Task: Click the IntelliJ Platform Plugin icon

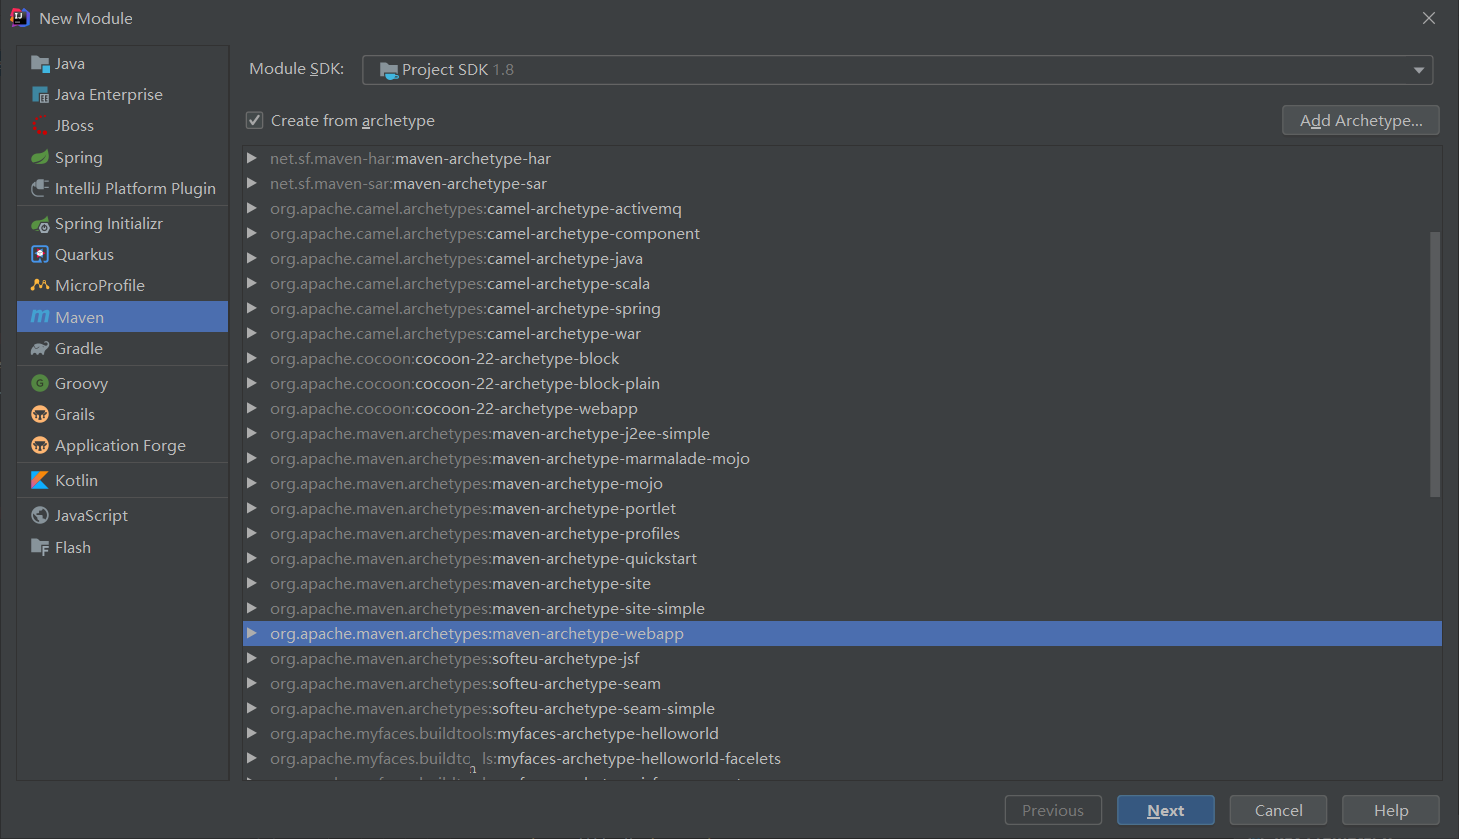Action: point(40,188)
